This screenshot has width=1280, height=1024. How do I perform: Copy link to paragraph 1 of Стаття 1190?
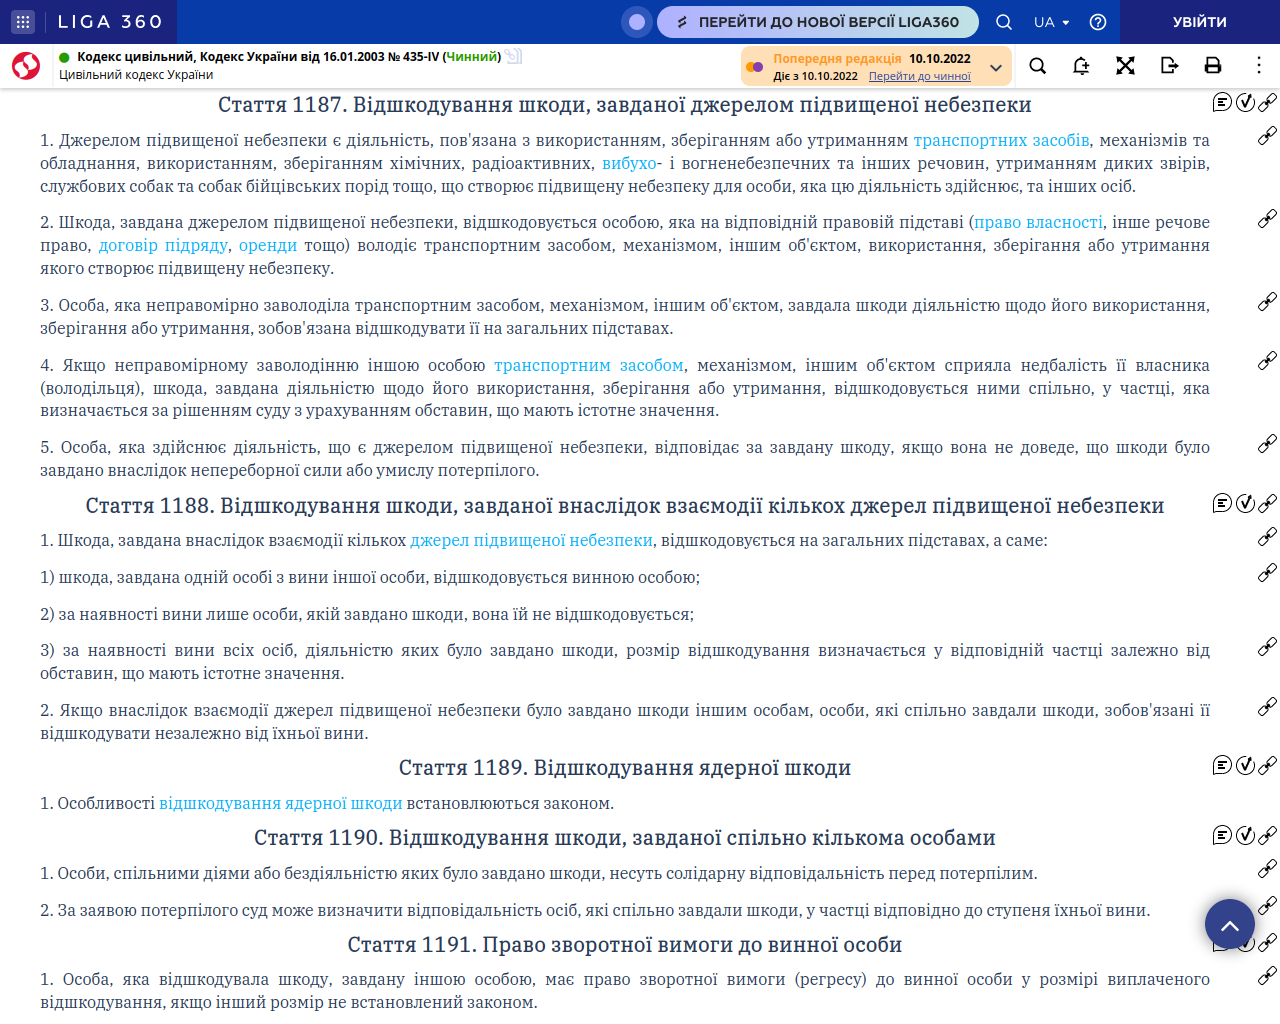coord(1267,869)
